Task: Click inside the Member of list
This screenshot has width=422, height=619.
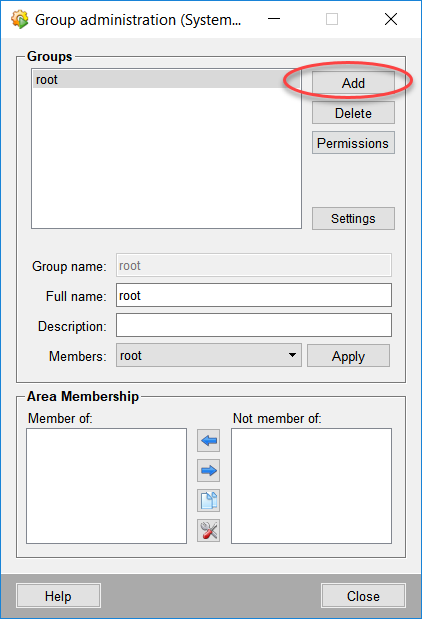Action: pos(107,486)
